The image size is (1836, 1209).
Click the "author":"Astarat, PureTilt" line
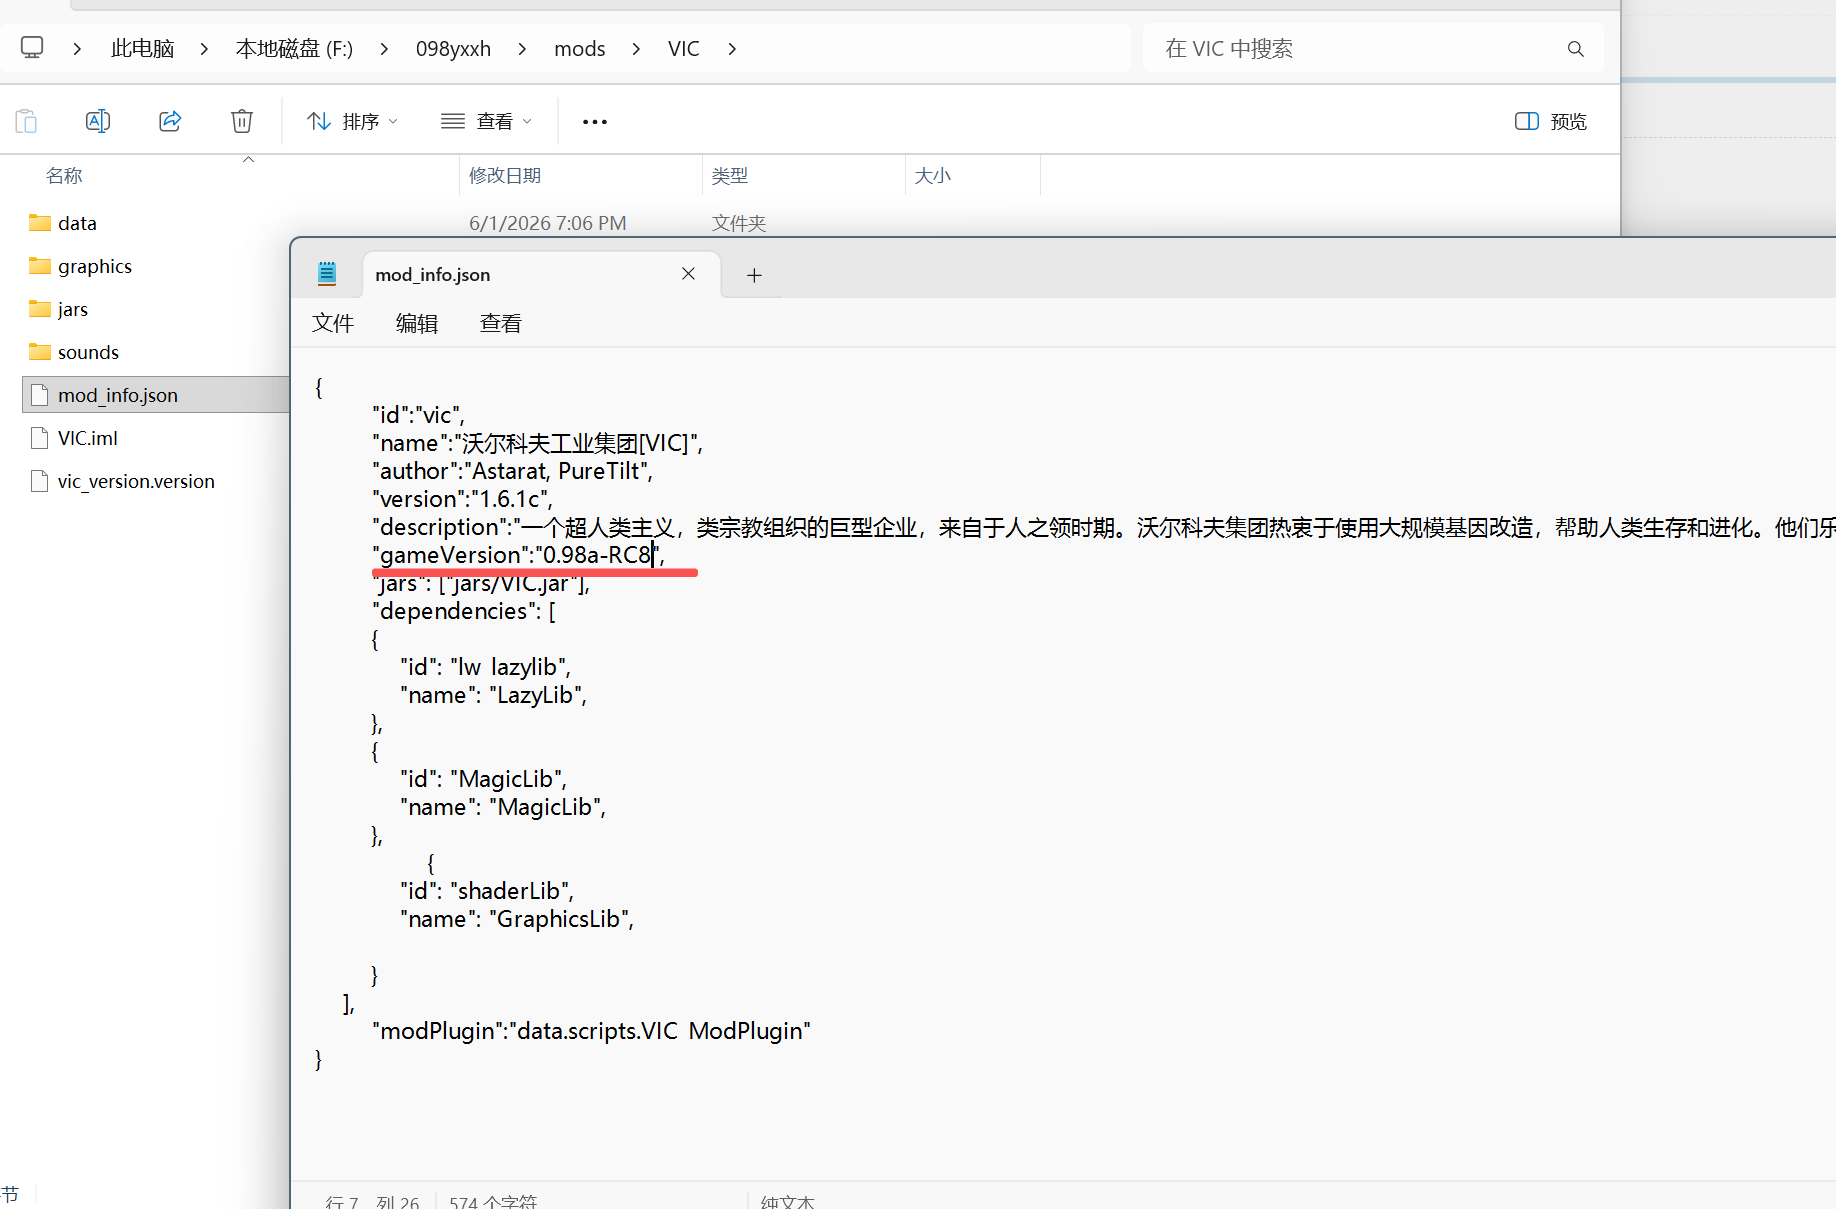point(512,471)
